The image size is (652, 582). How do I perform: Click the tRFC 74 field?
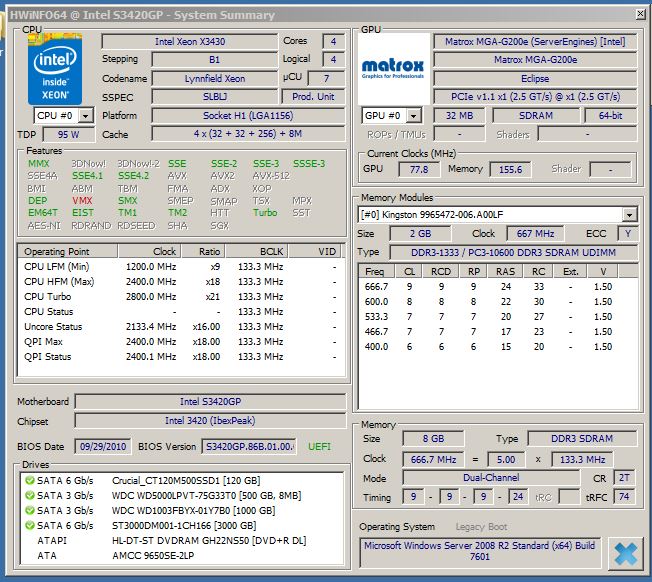(624, 496)
